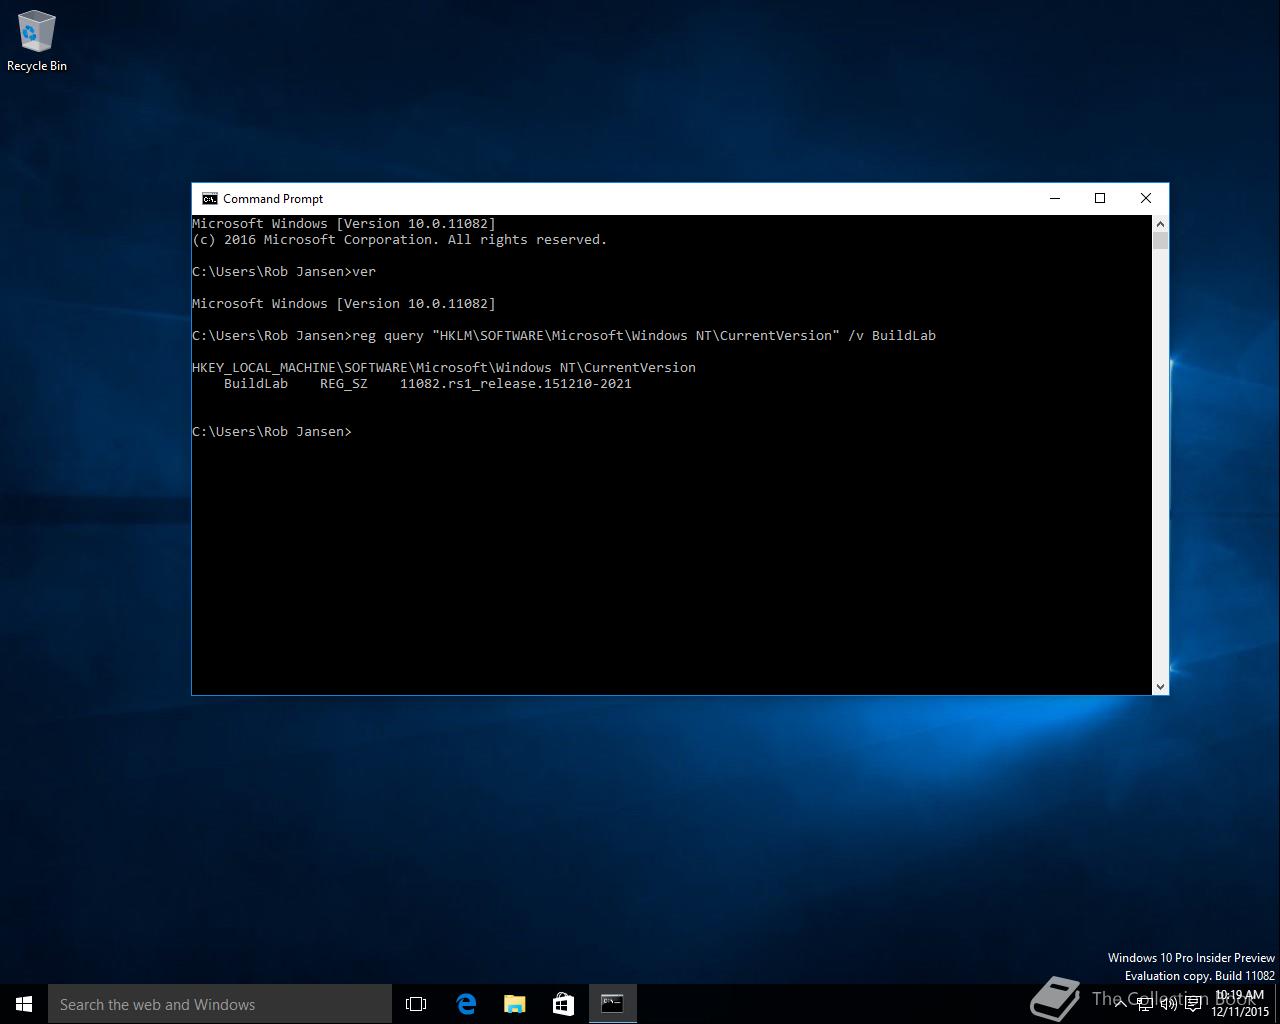Maximize the Command Prompt window
1280x1024 pixels.
click(1100, 198)
